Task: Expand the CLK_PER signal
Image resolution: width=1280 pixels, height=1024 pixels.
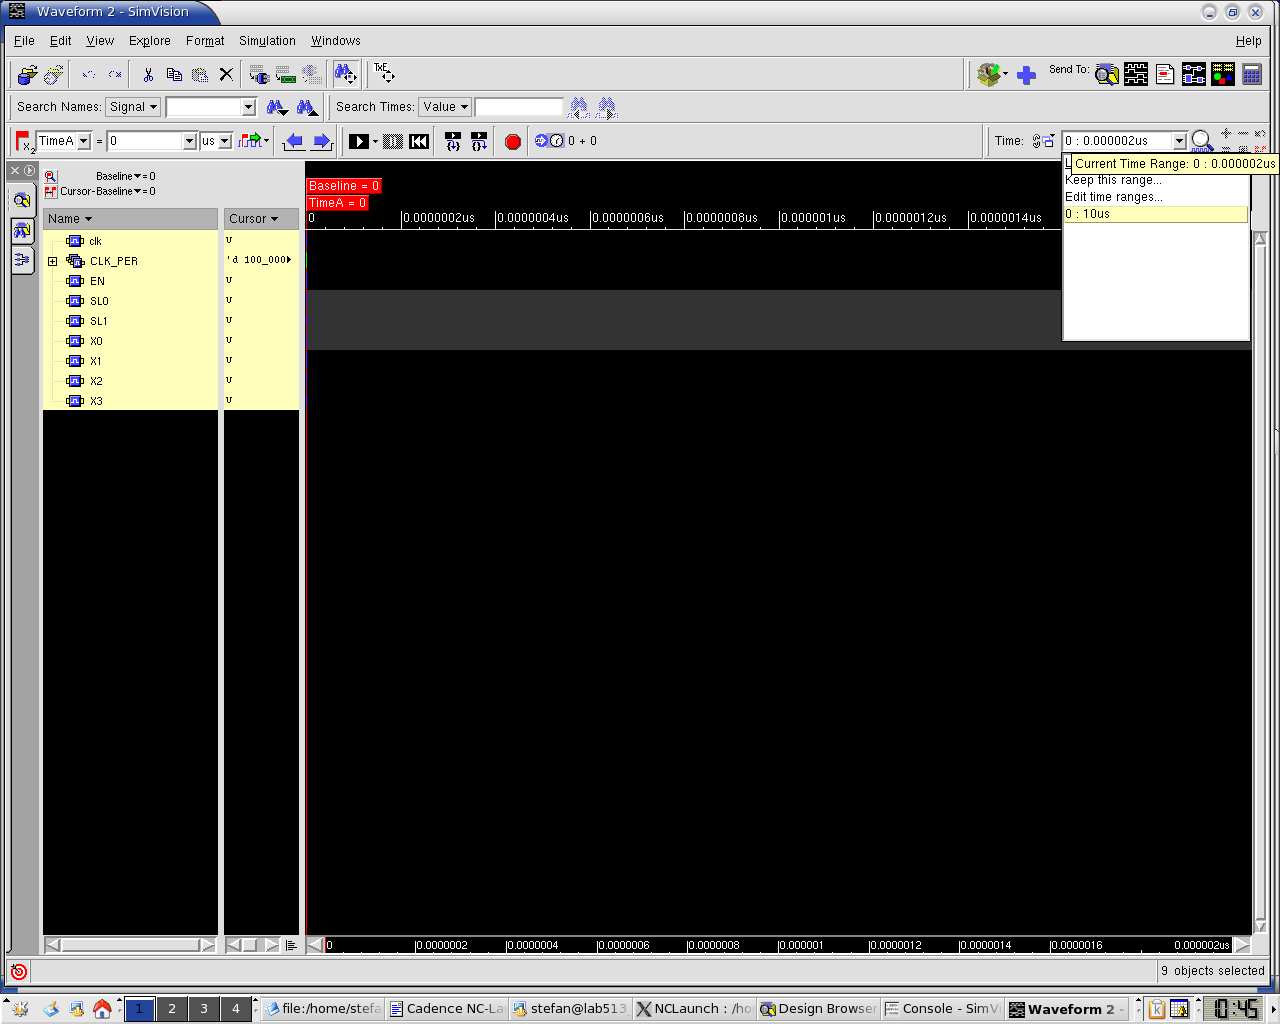Action: pyautogui.click(x=52, y=261)
